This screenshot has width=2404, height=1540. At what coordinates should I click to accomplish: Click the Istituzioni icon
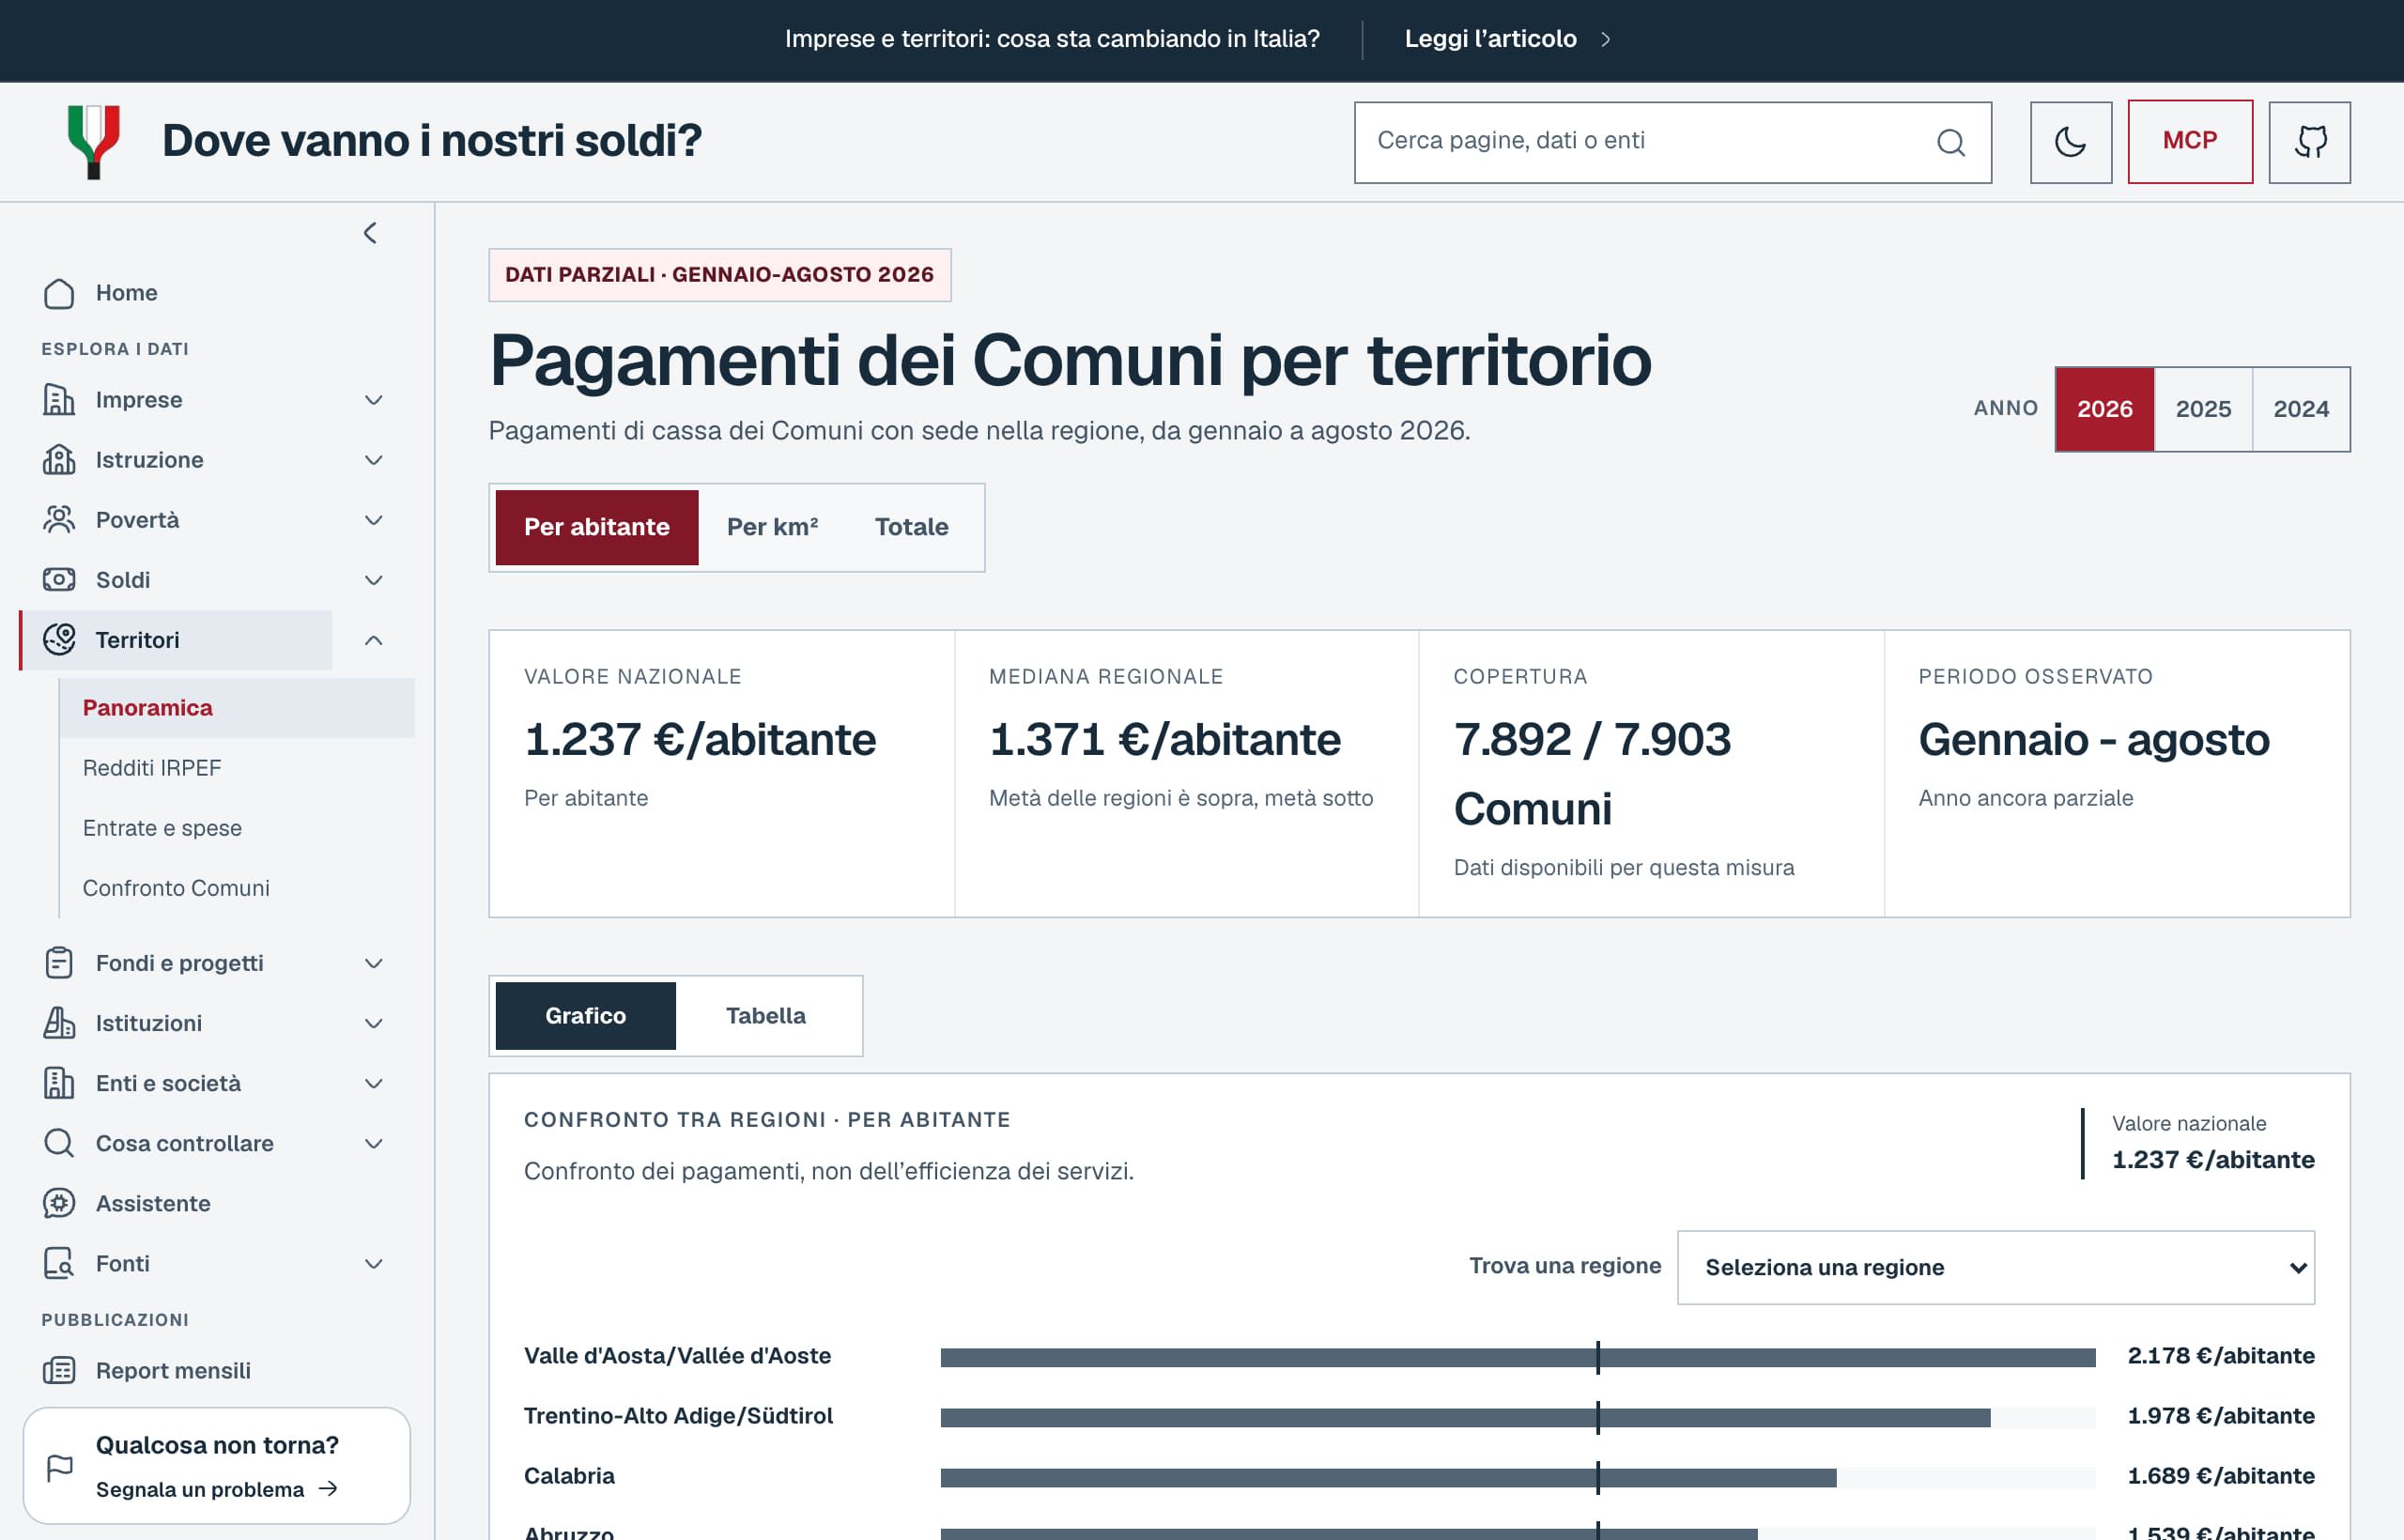(x=59, y=1023)
